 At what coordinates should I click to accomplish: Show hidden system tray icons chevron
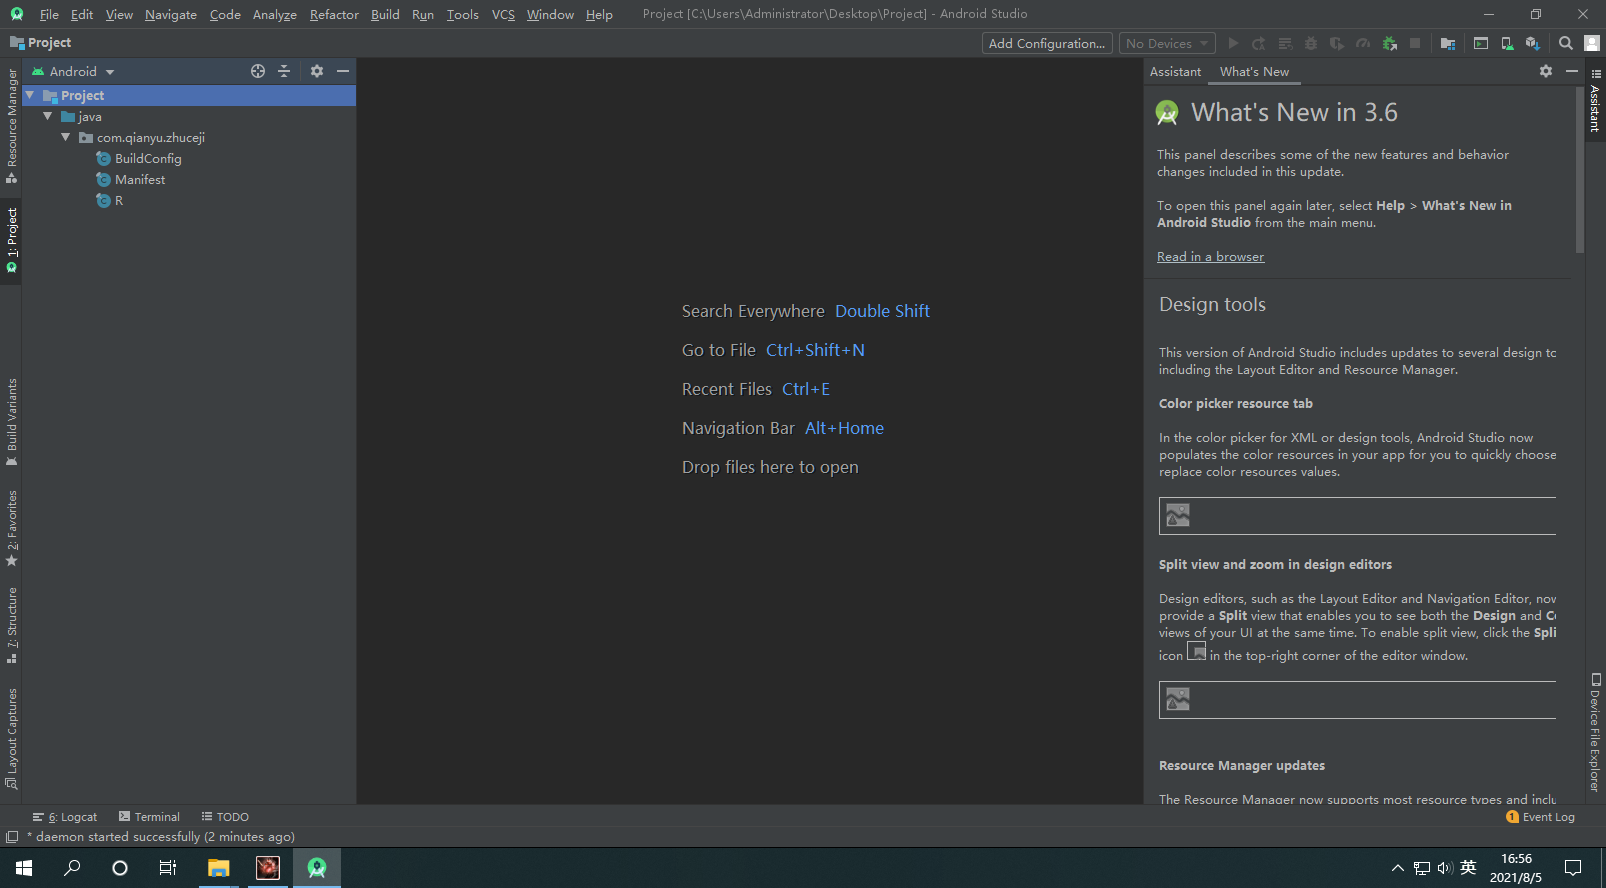pyautogui.click(x=1397, y=868)
